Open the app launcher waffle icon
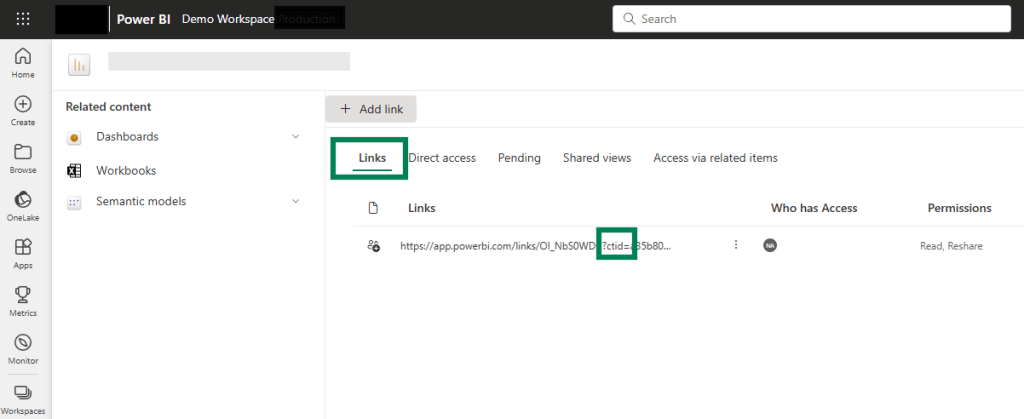 (x=23, y=19)
